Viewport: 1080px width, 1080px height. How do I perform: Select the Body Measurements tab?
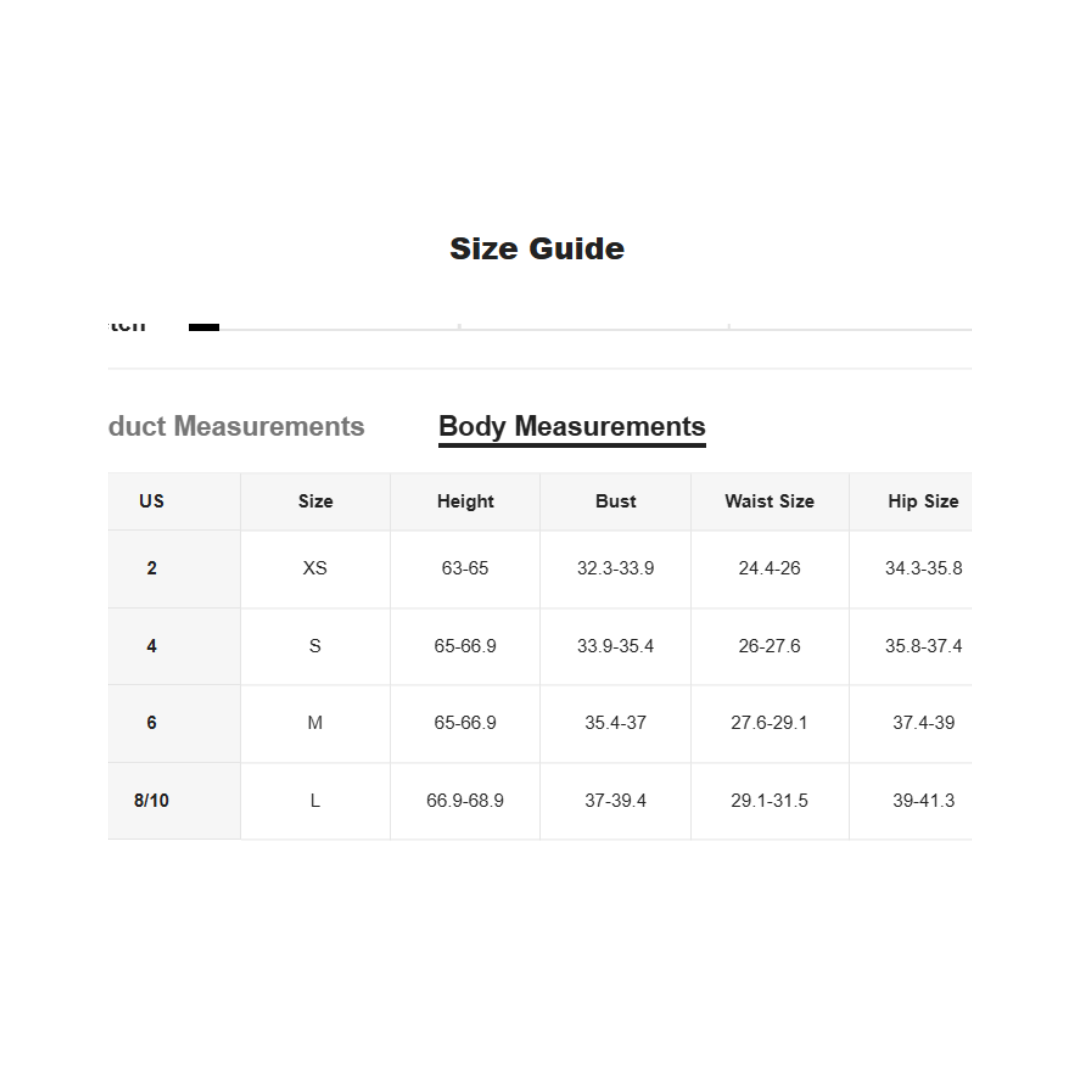[572, 427]
